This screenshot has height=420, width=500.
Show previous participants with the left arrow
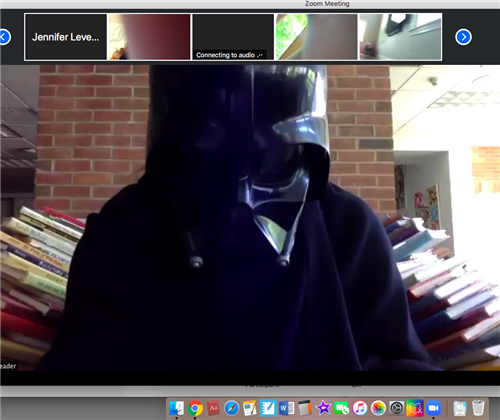[4, 37]
